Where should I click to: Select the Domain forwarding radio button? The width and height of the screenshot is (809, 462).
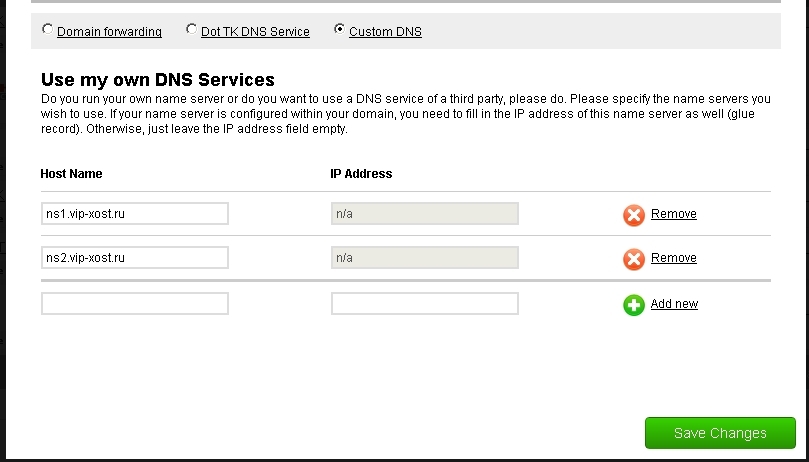(47, 30)
